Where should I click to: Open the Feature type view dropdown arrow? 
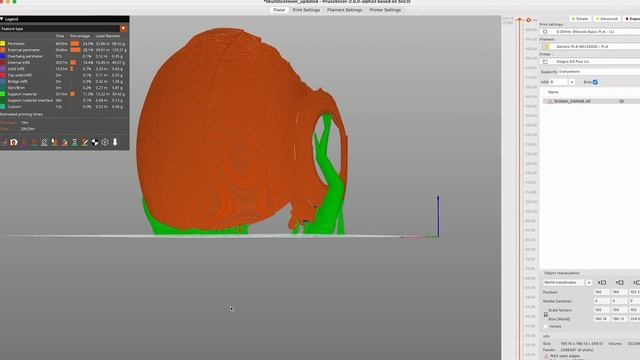pos(123,29)
